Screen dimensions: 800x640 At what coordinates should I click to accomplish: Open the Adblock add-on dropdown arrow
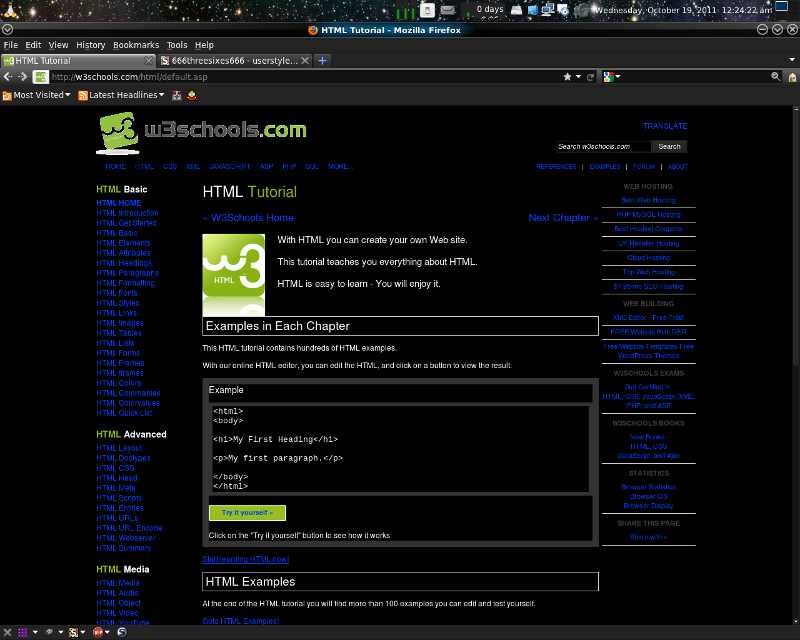[108, 632]
